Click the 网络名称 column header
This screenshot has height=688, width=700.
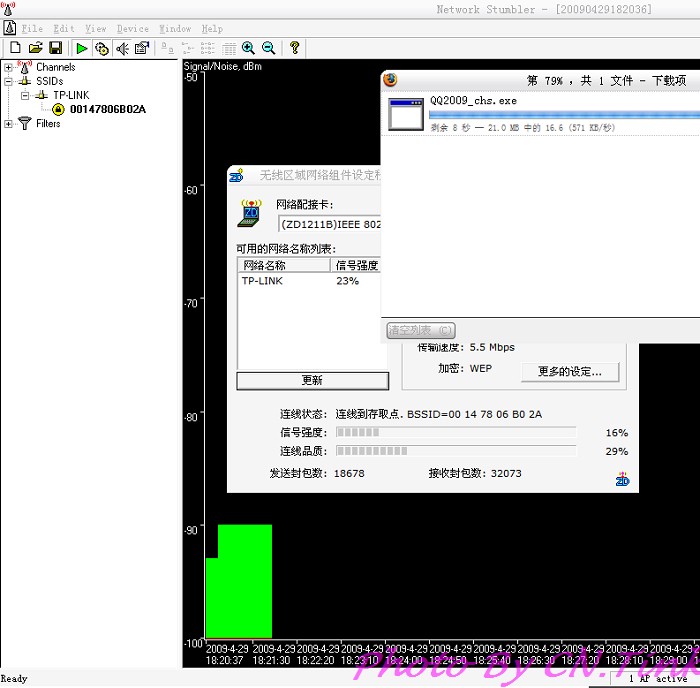284,265
